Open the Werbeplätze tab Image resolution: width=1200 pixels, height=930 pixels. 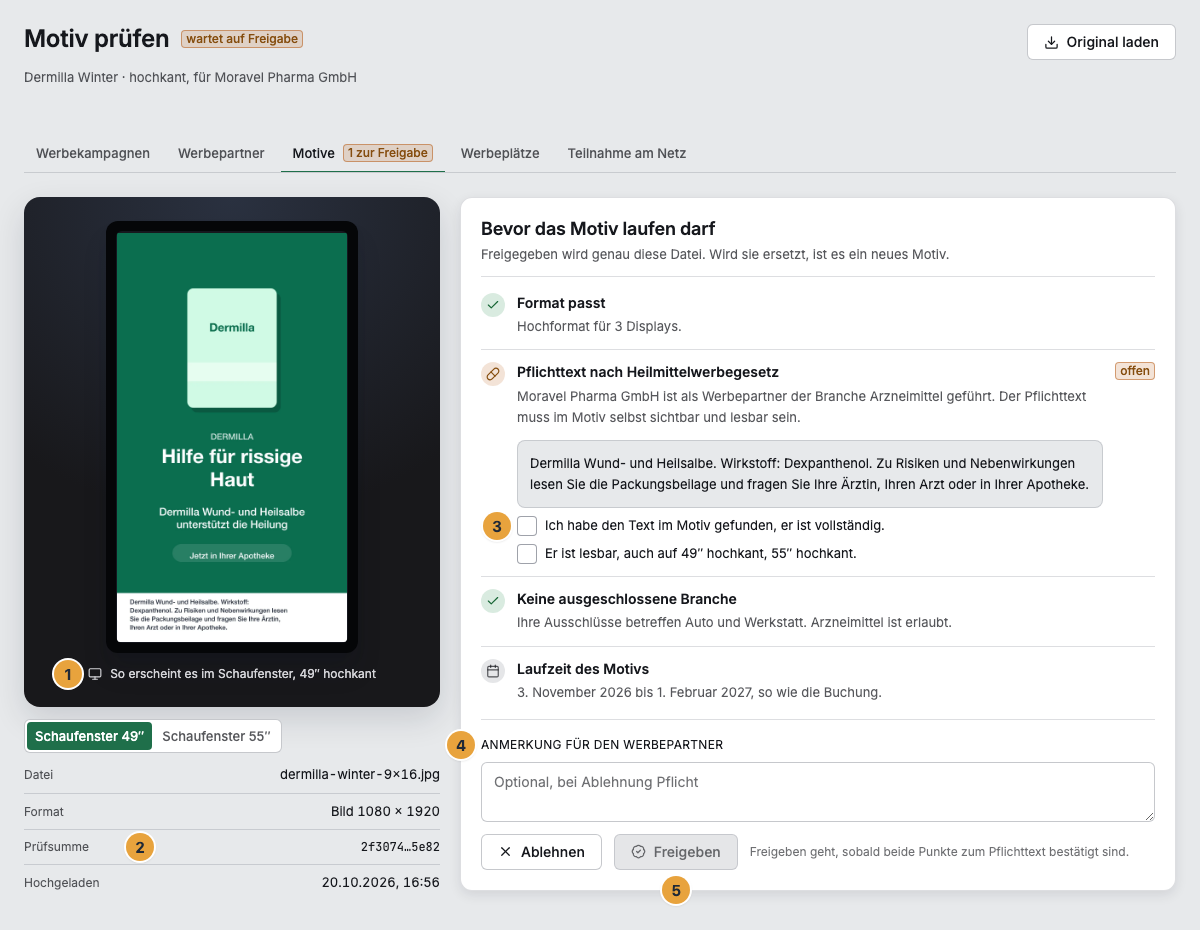click(x=500, y=153)
